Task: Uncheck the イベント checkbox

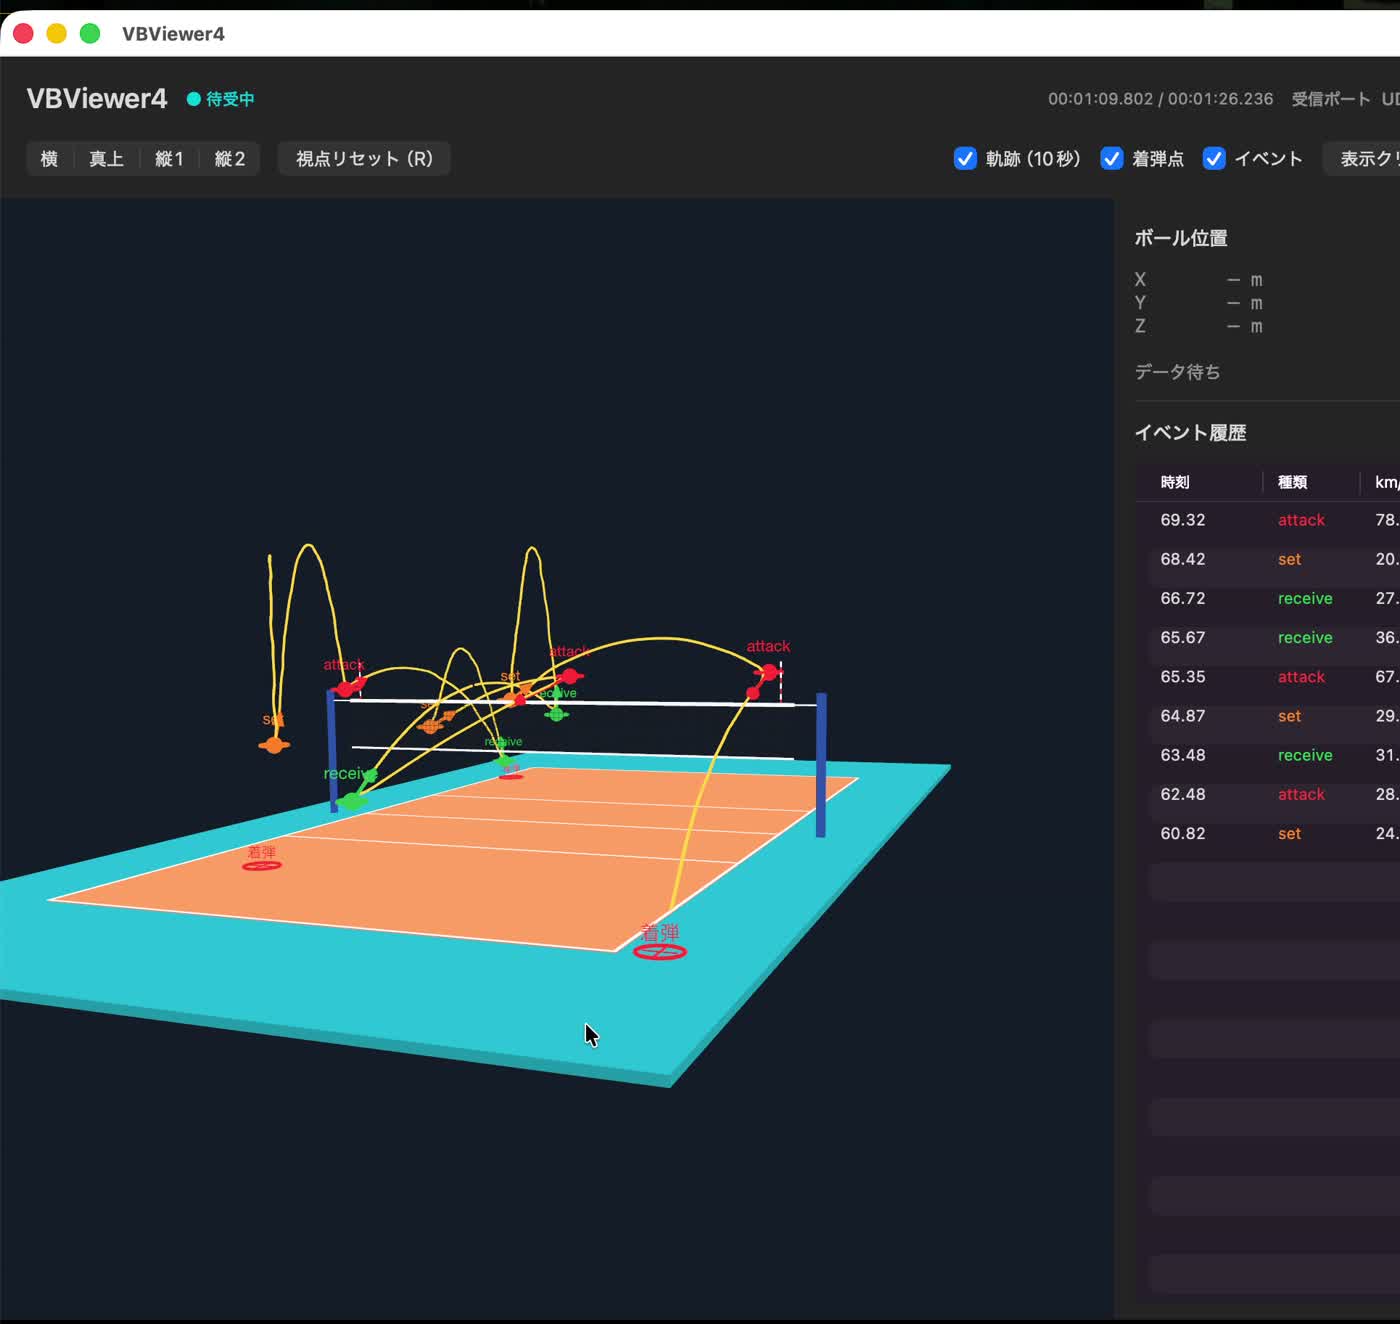Action: click(x=1213, y=159)
